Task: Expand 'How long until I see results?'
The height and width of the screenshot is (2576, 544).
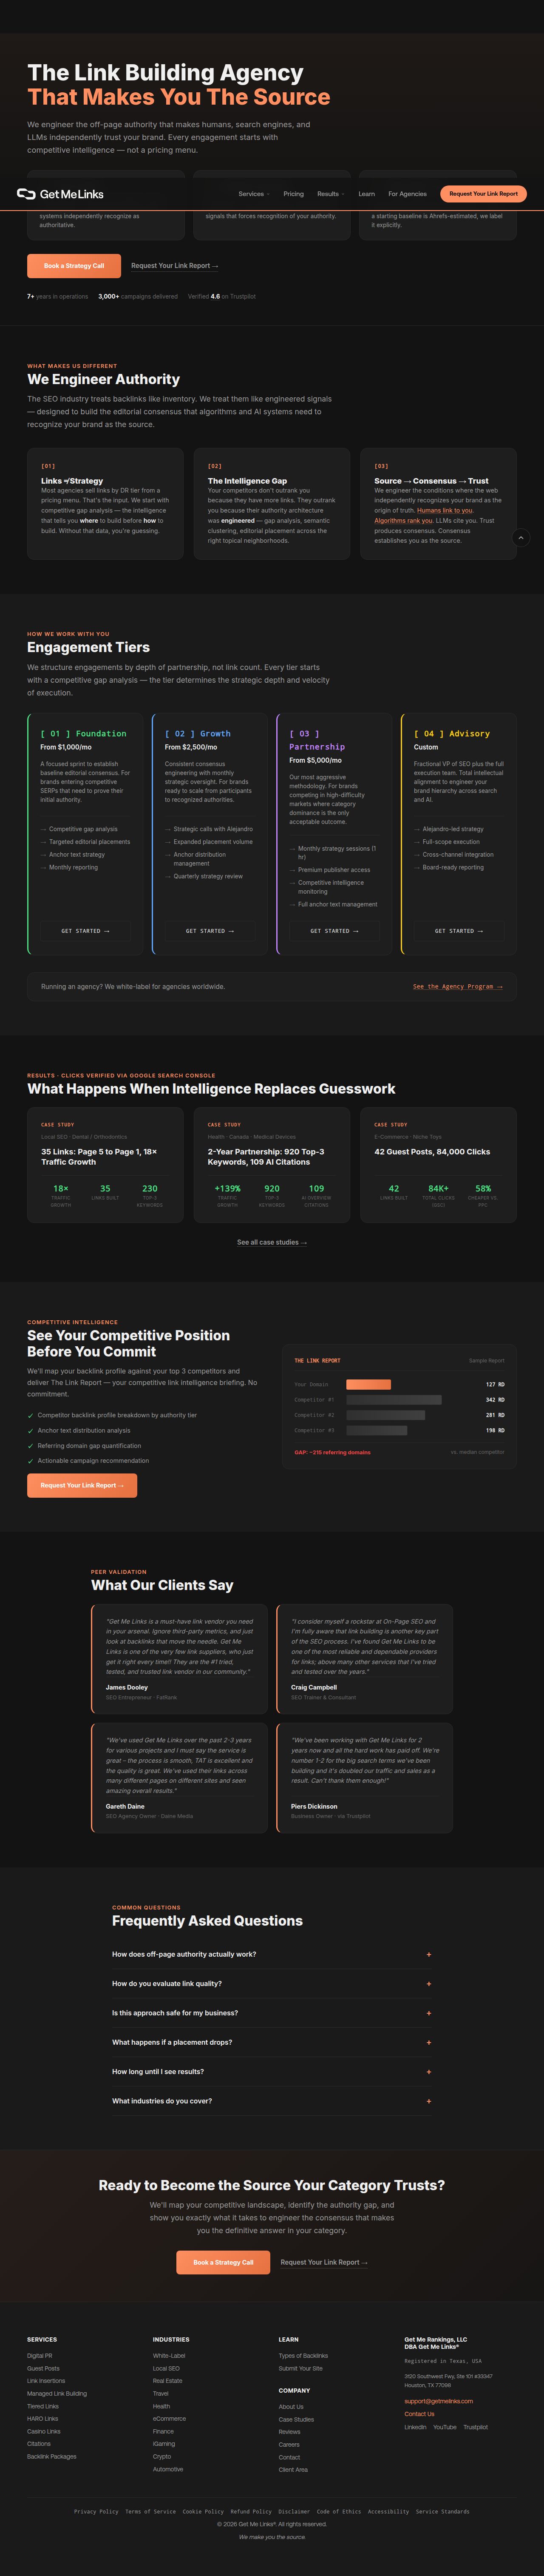Action: (x=272, y=2072)
